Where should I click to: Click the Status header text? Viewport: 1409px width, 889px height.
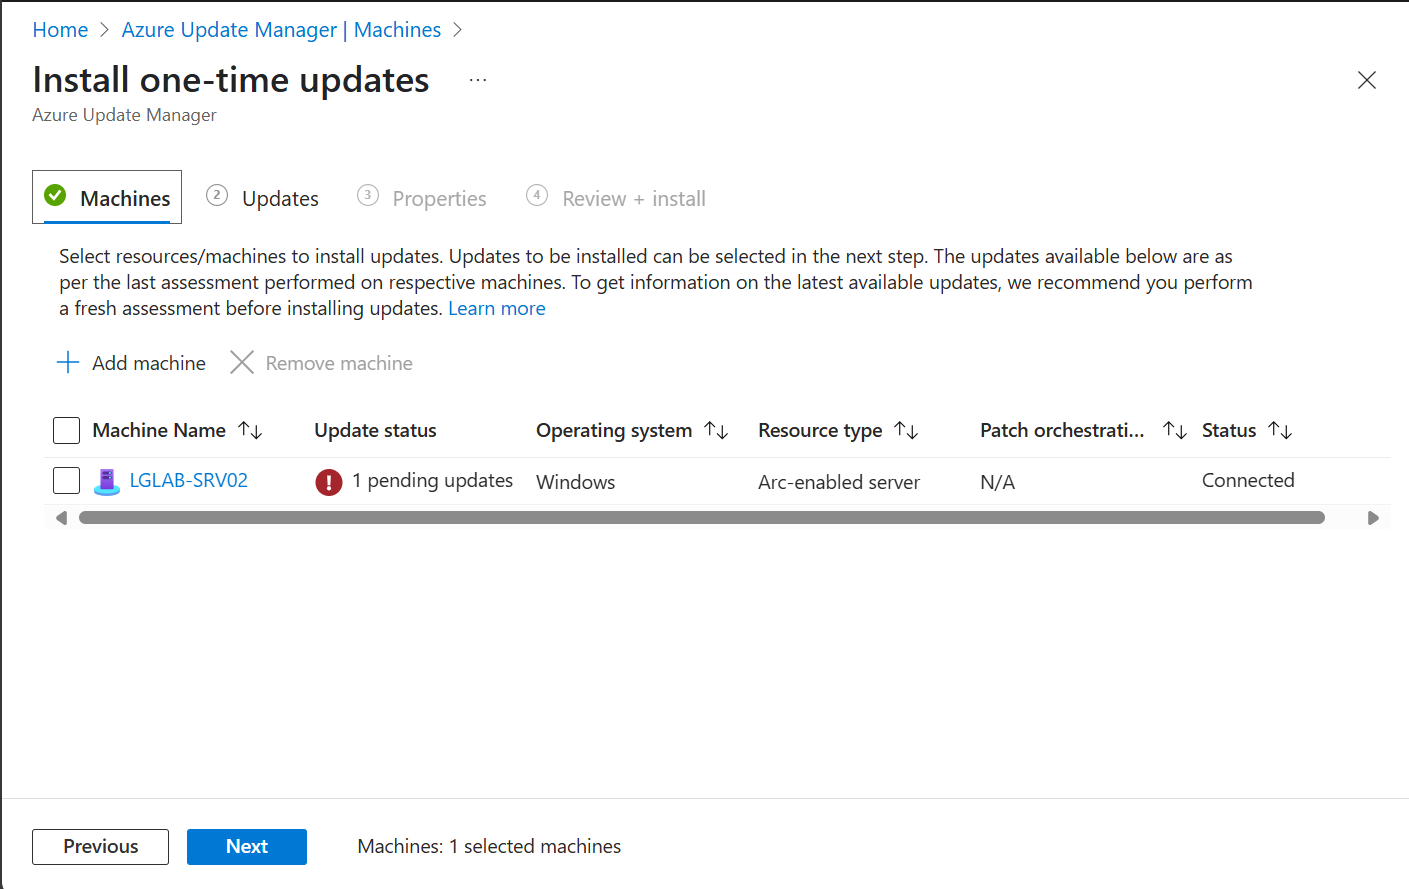coord(1229,430)
